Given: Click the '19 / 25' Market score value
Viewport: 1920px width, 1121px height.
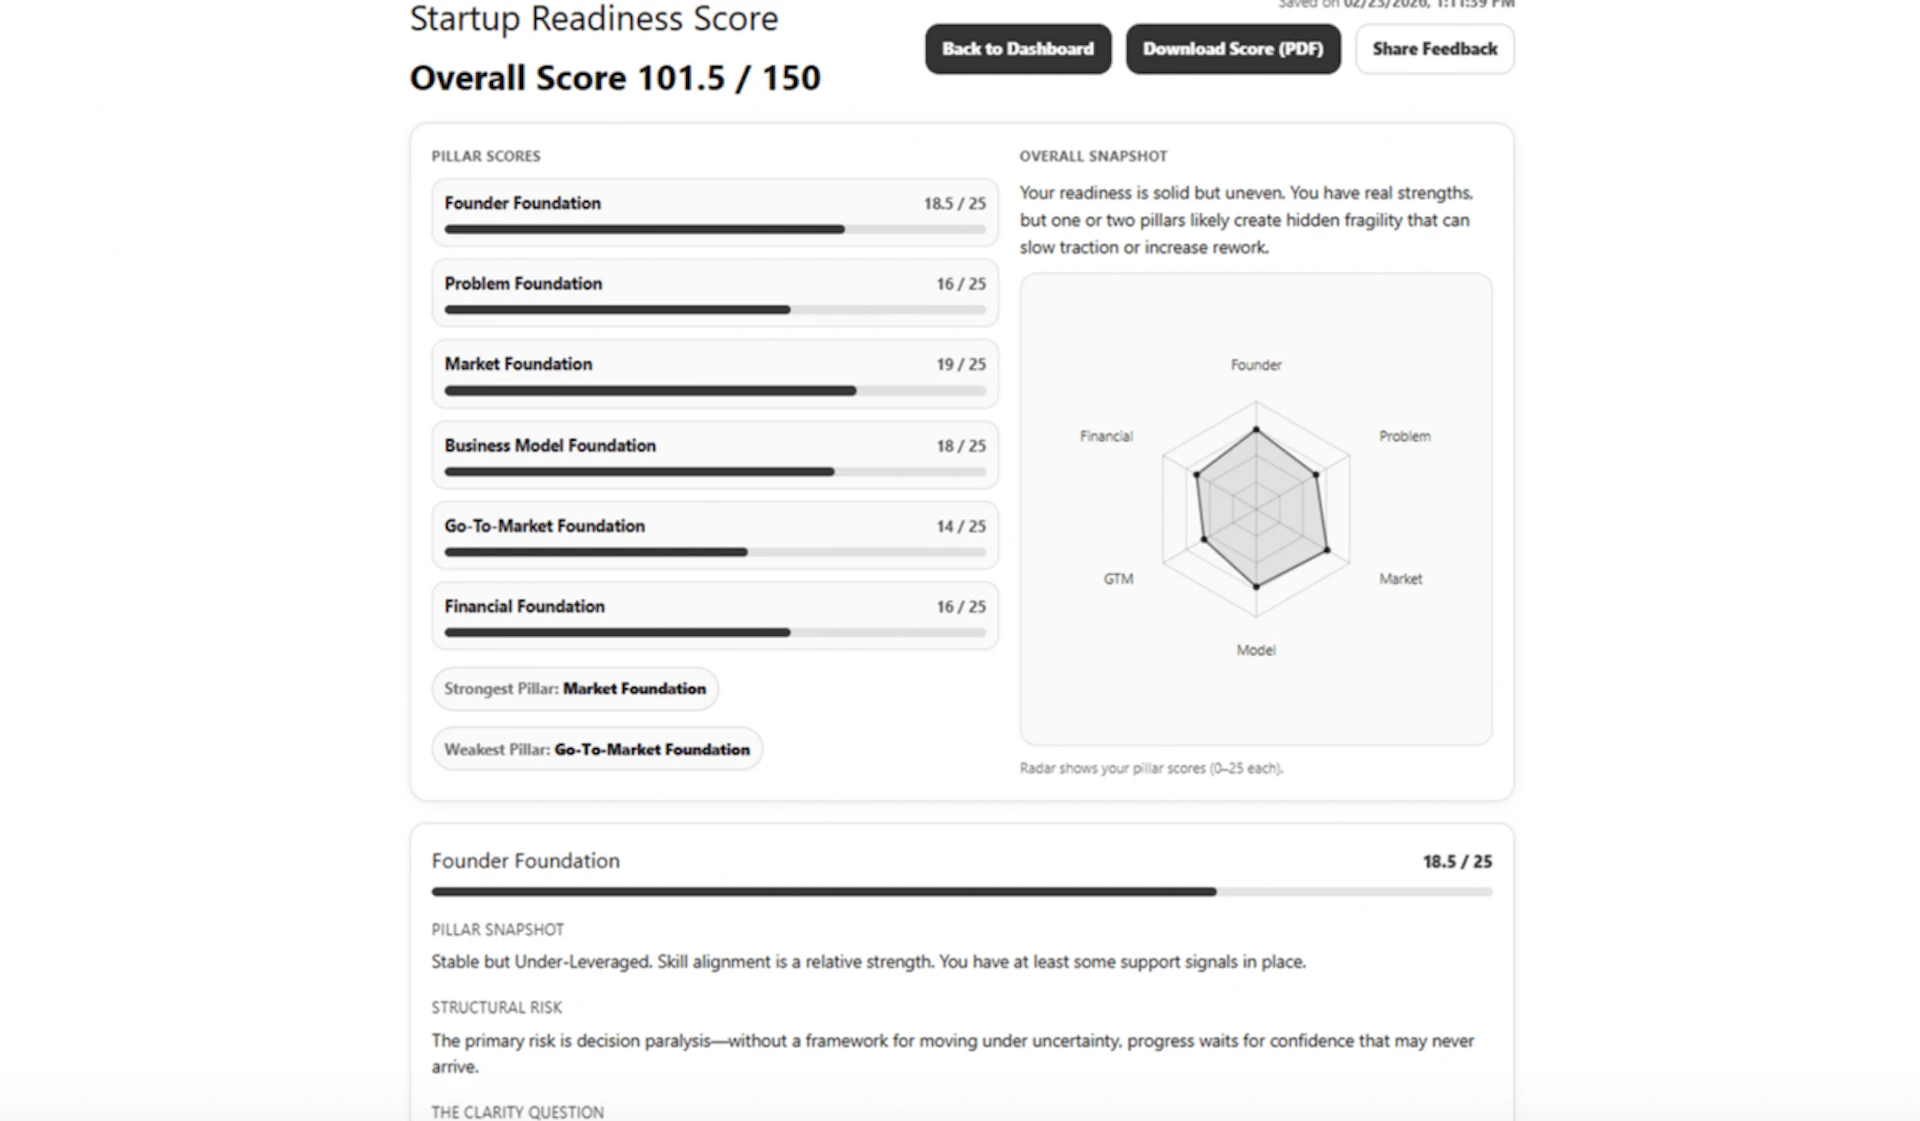Looking at the screenshot, I should click(961, 364).
